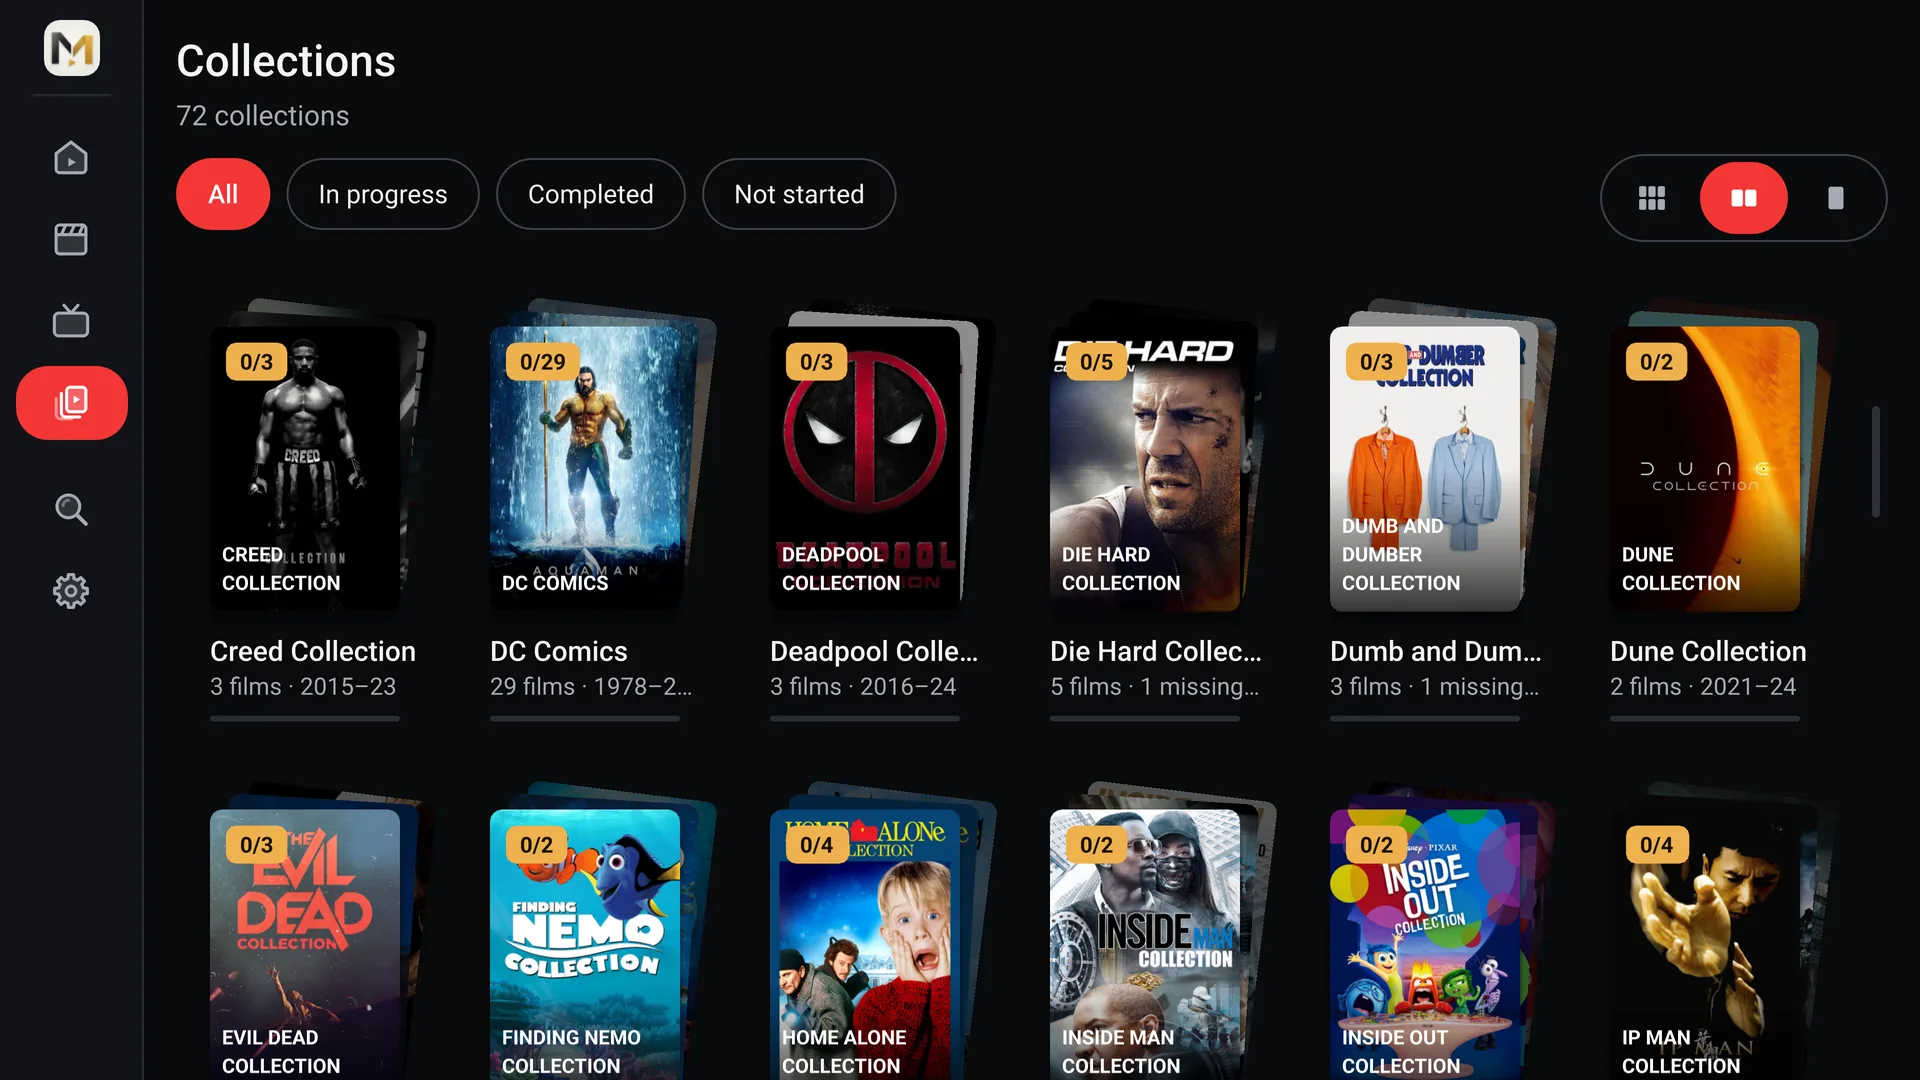Viewport: 1920px width, 1080px height.
Task: Filter by Completed collections
Action: pyautogui.click(x=591, y=194)
